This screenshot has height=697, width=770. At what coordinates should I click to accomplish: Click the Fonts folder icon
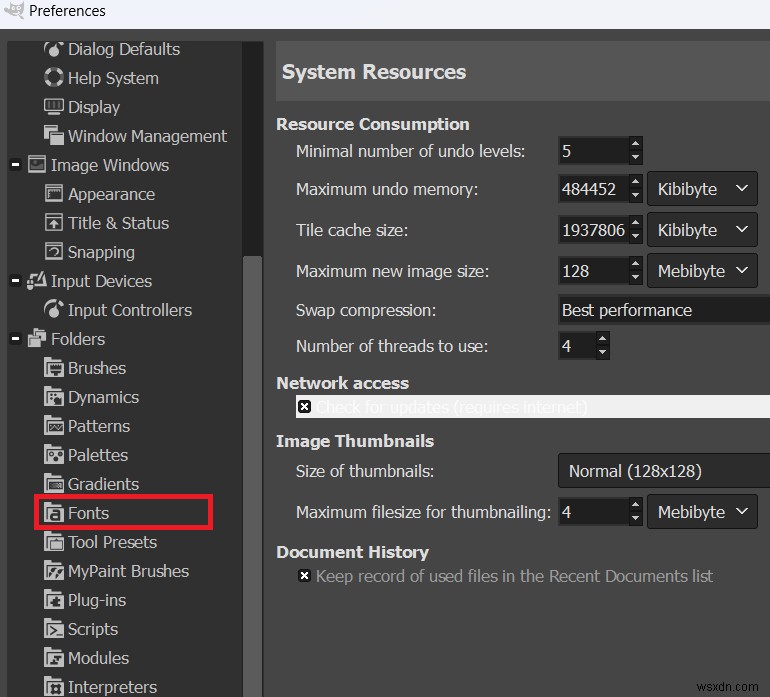54,512
